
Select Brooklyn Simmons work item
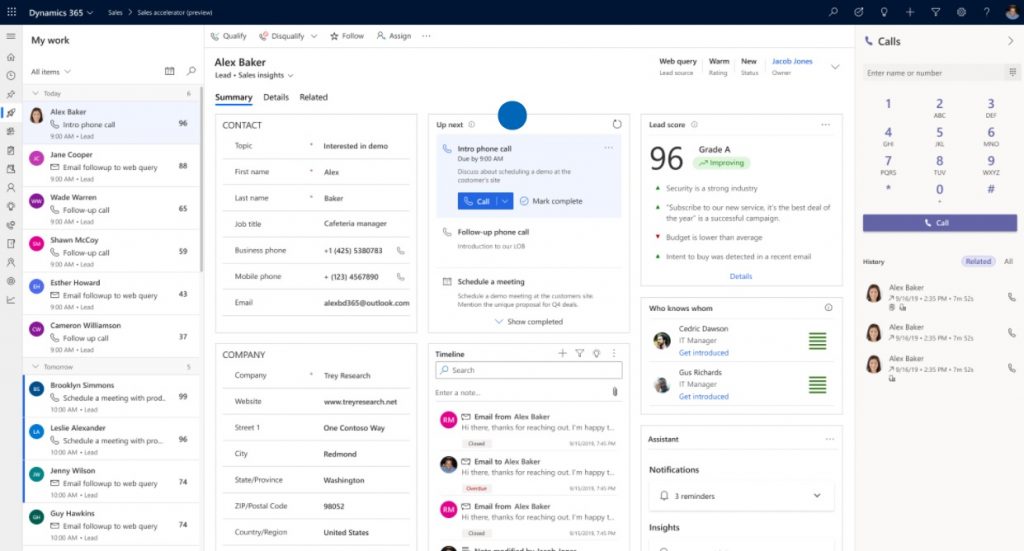pos(112,396)
